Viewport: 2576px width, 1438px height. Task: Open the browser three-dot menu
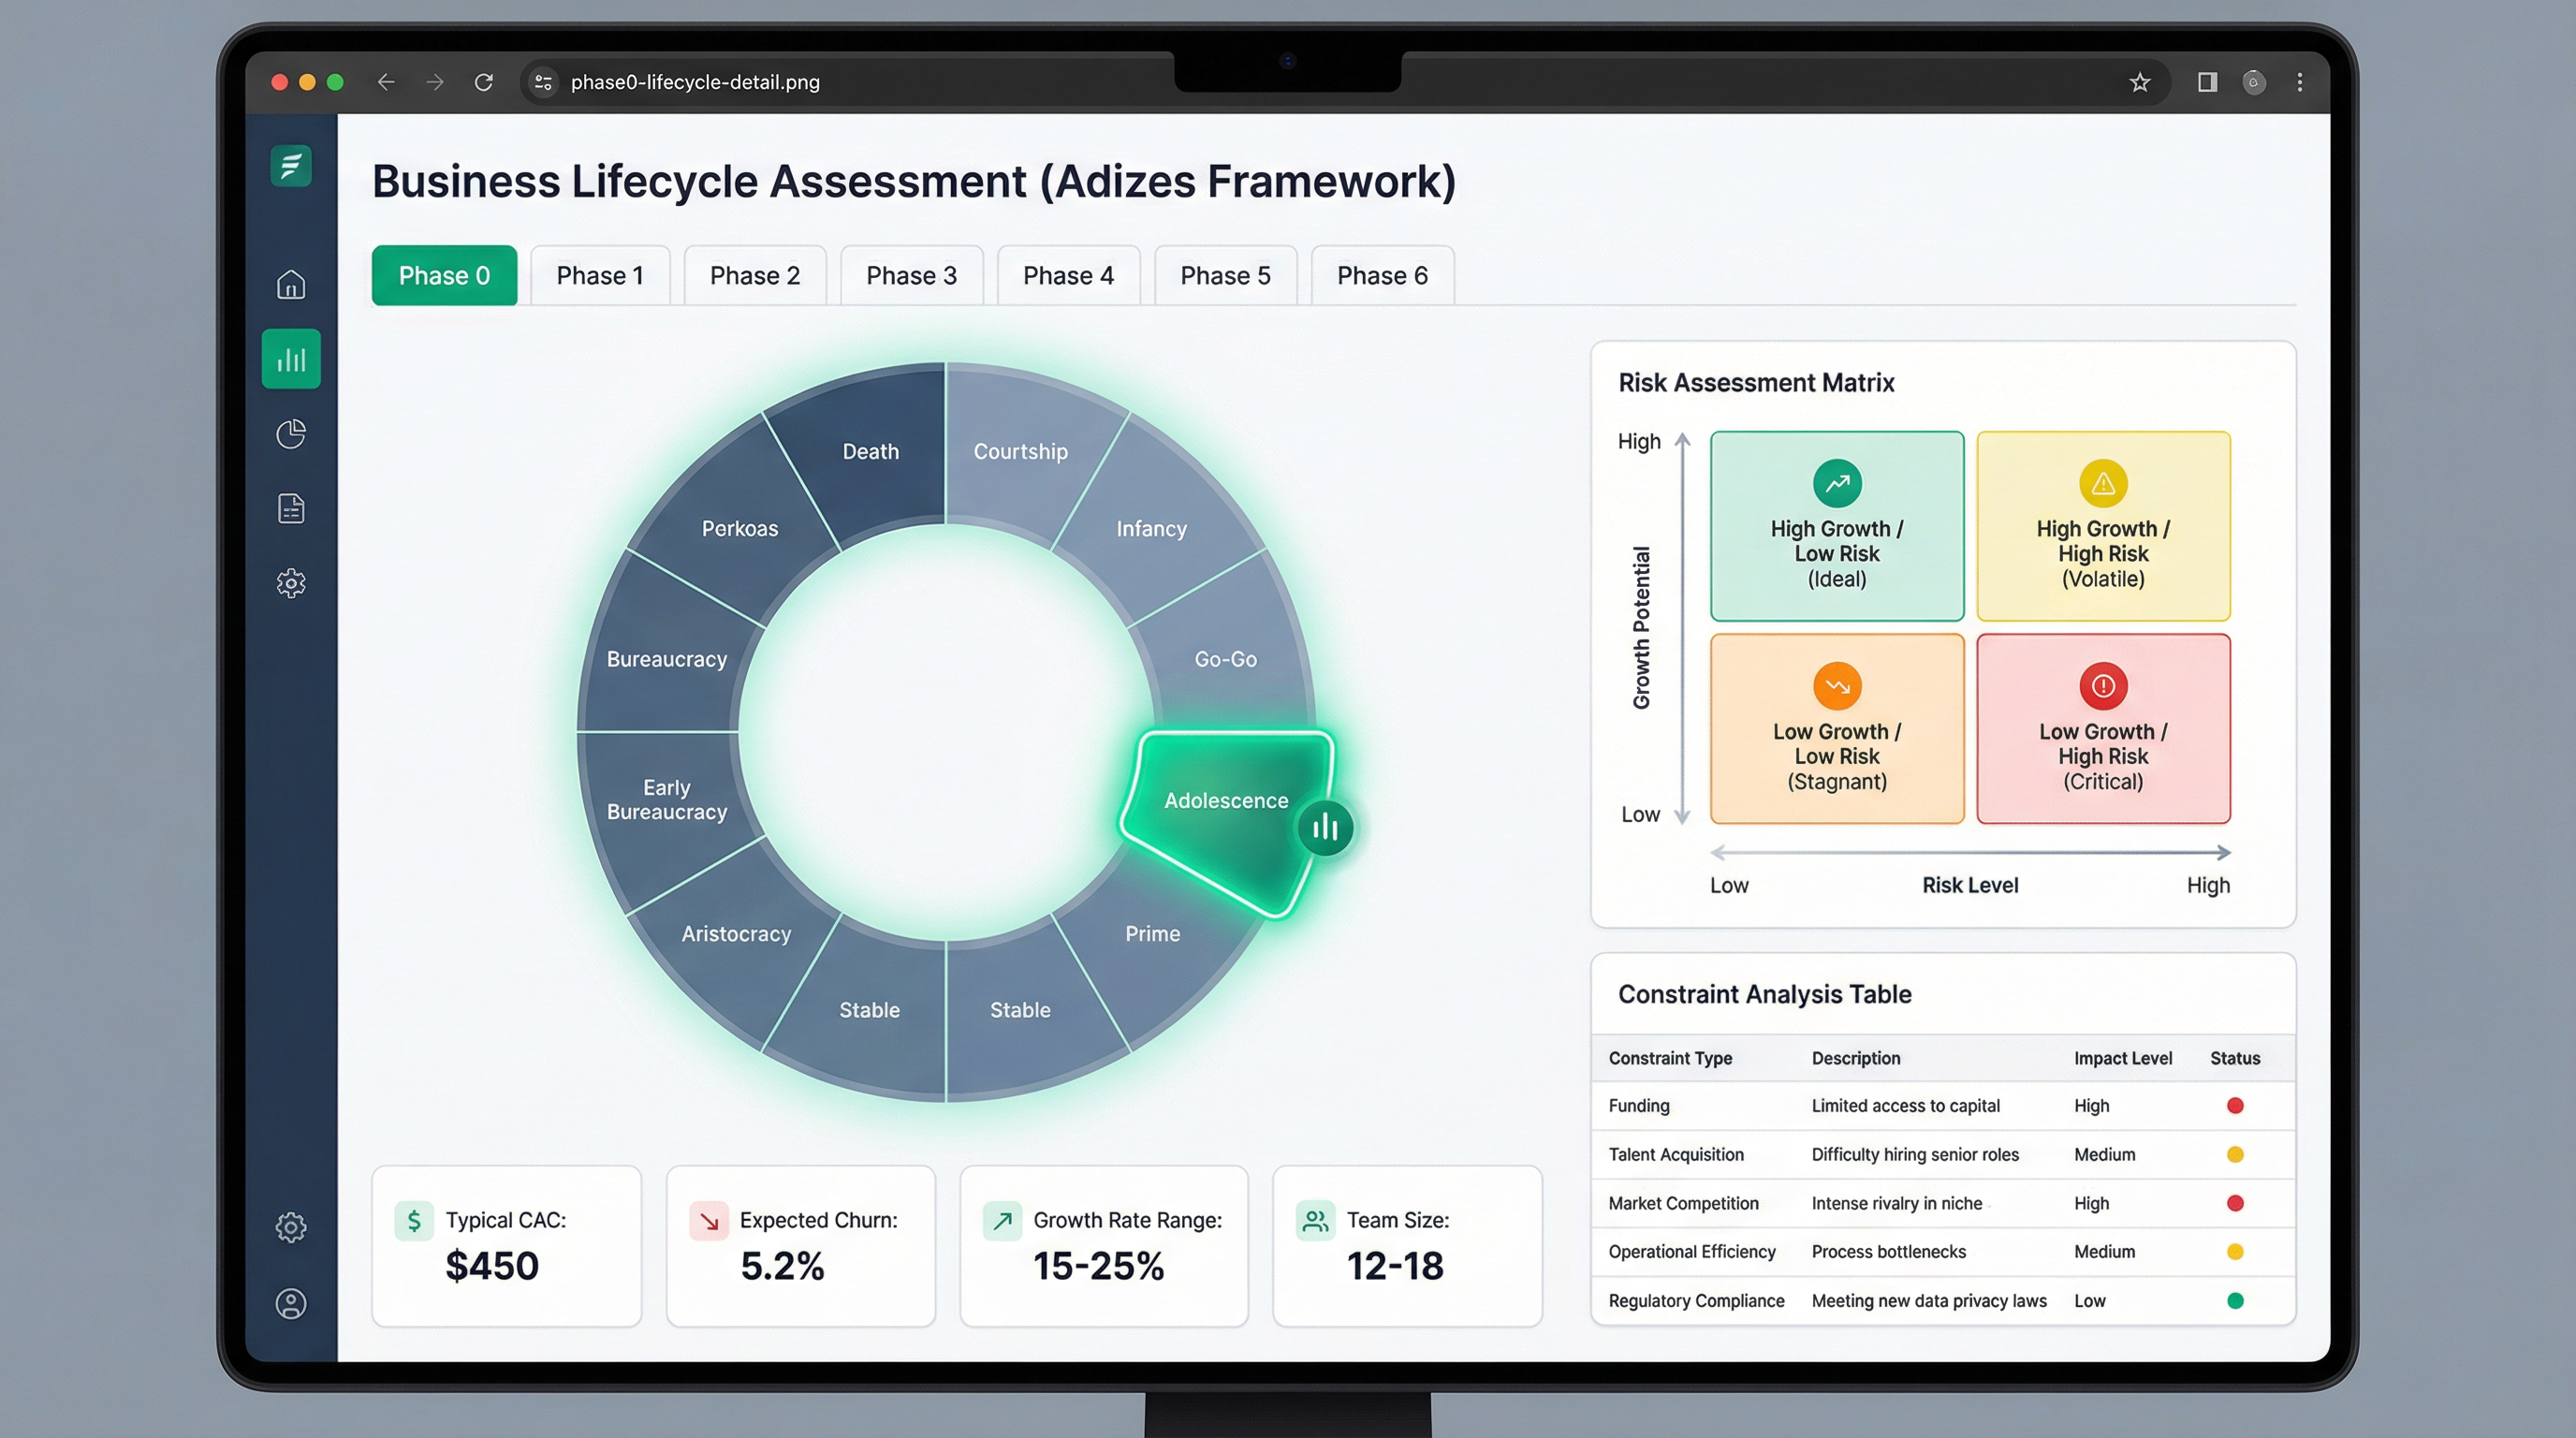[2299, 82]
